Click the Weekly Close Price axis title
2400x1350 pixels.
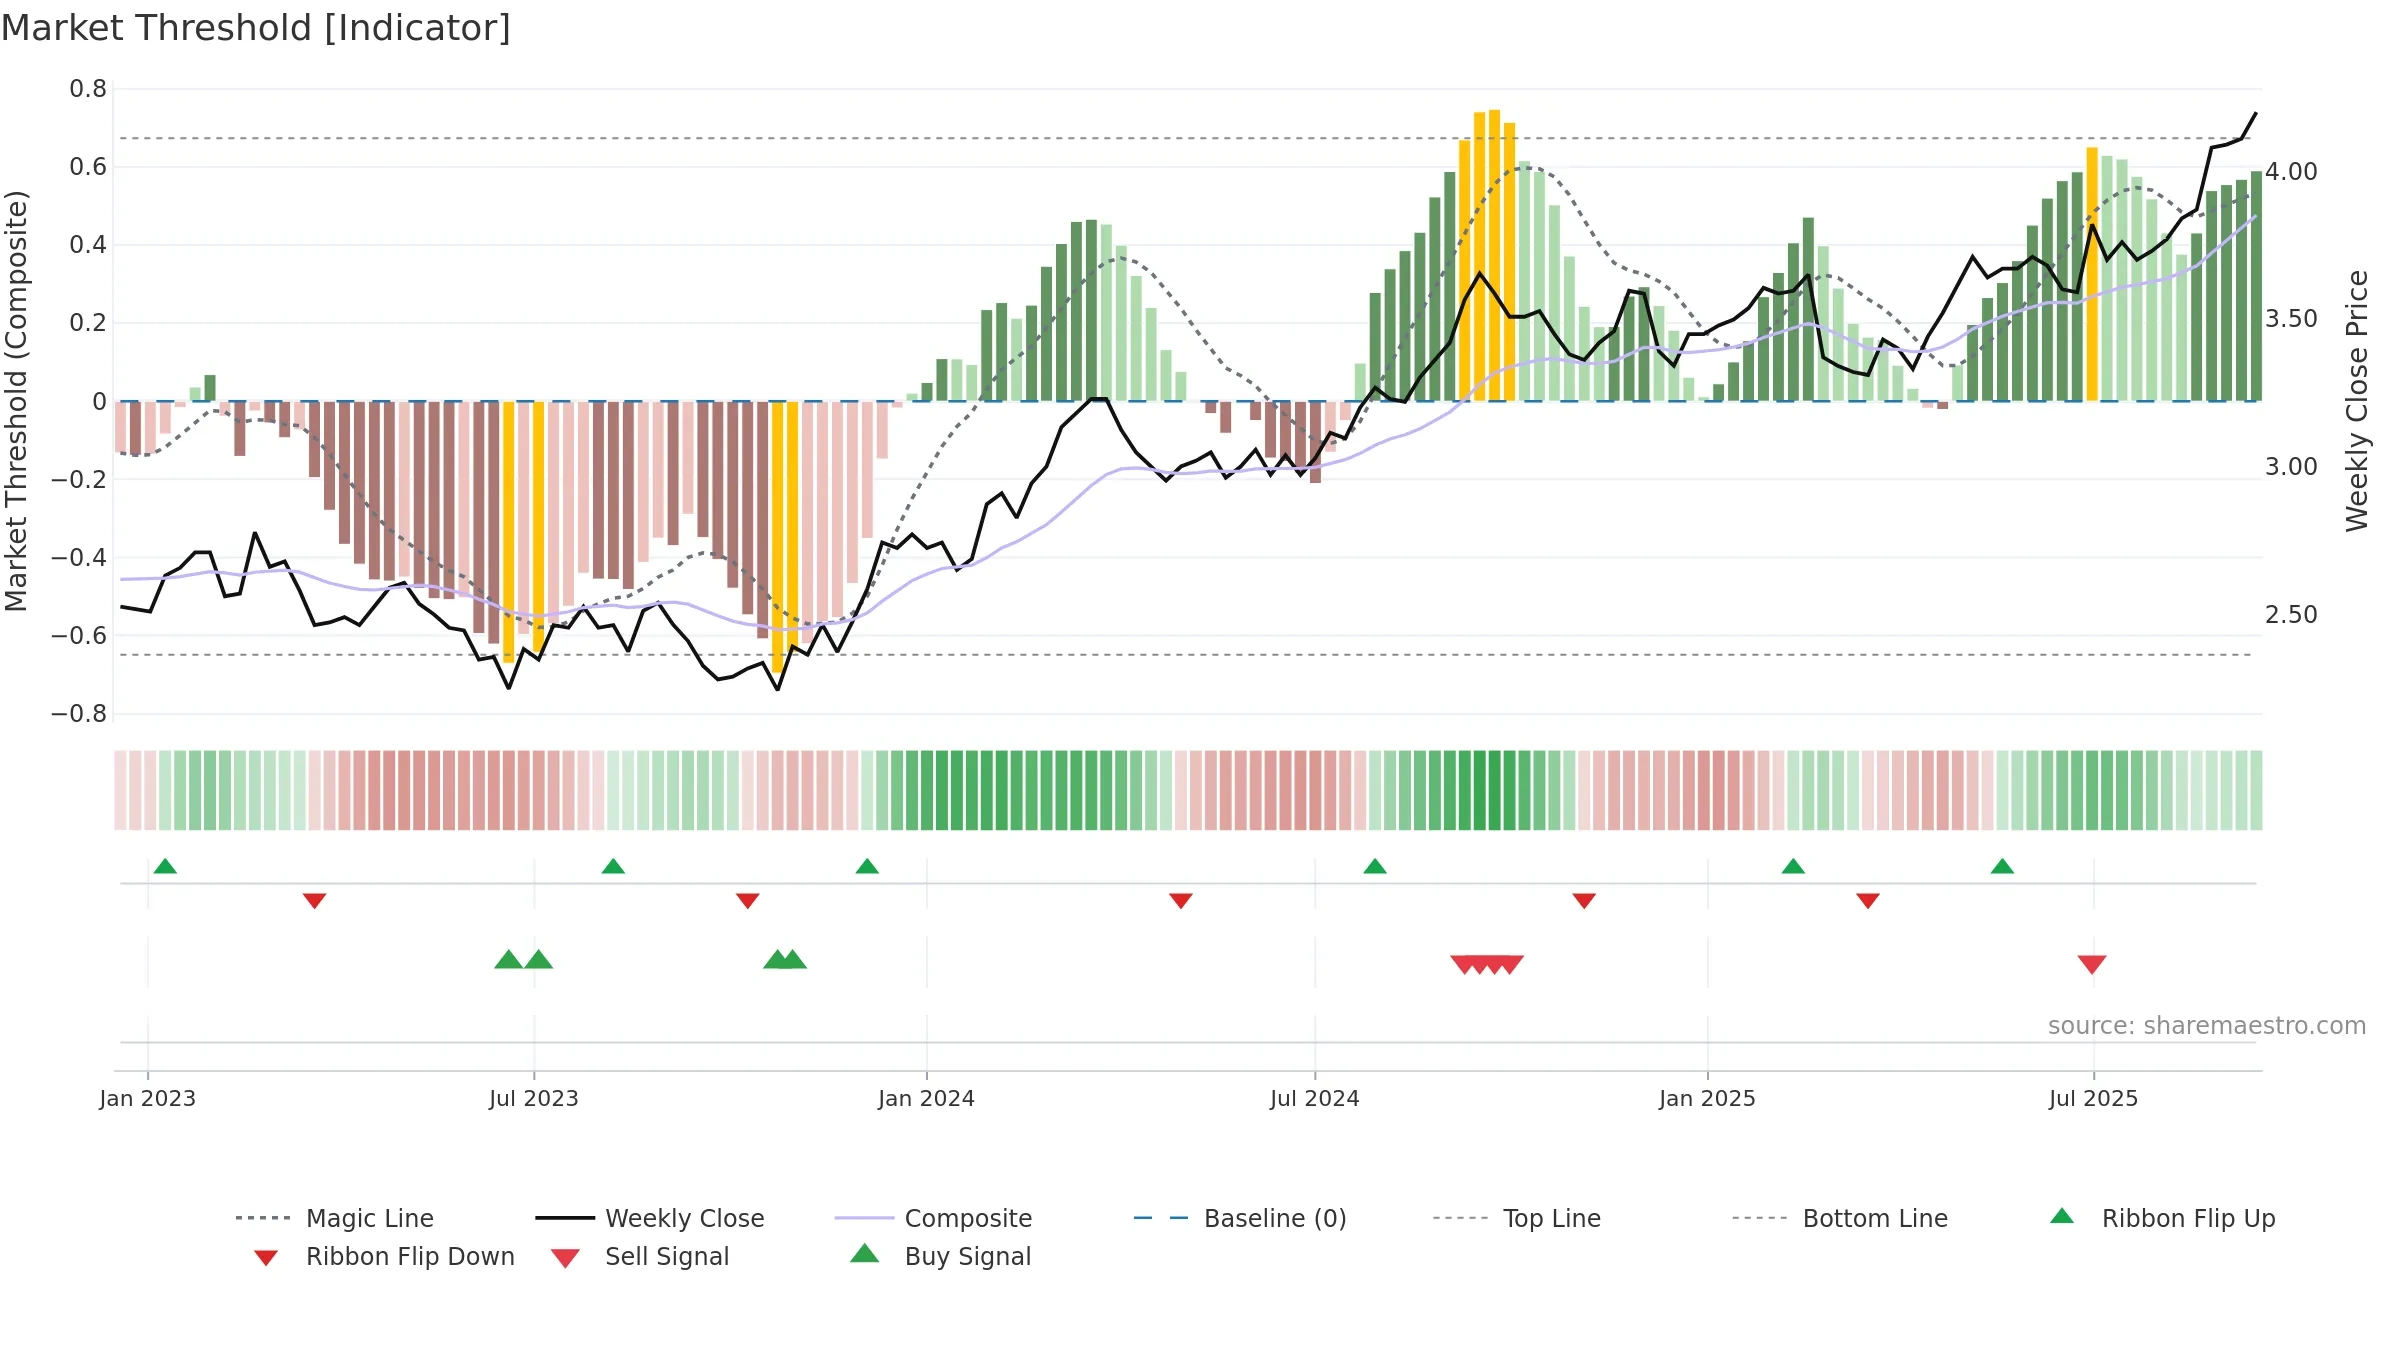tap(2357, 400)
